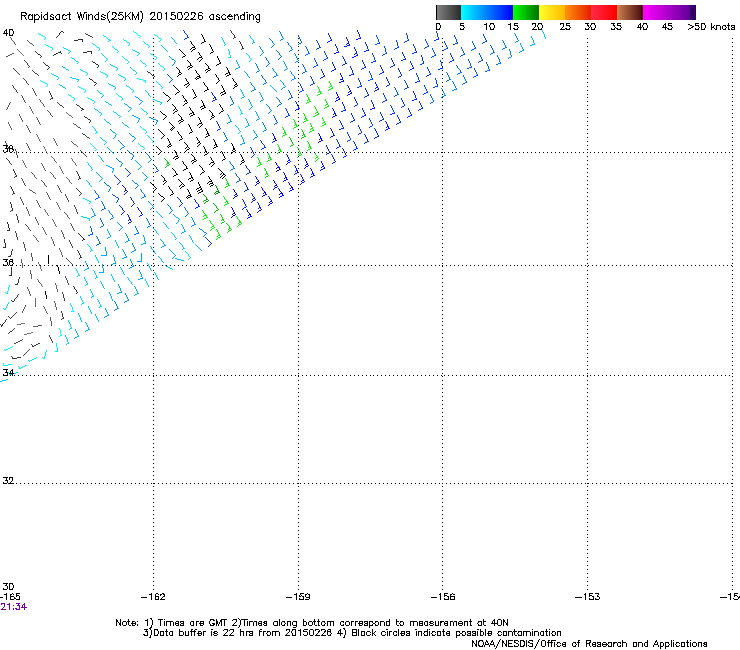Click the longitude label '-165'
The height and width of the screenshot is (650, 740).
(x=10, y=597)
